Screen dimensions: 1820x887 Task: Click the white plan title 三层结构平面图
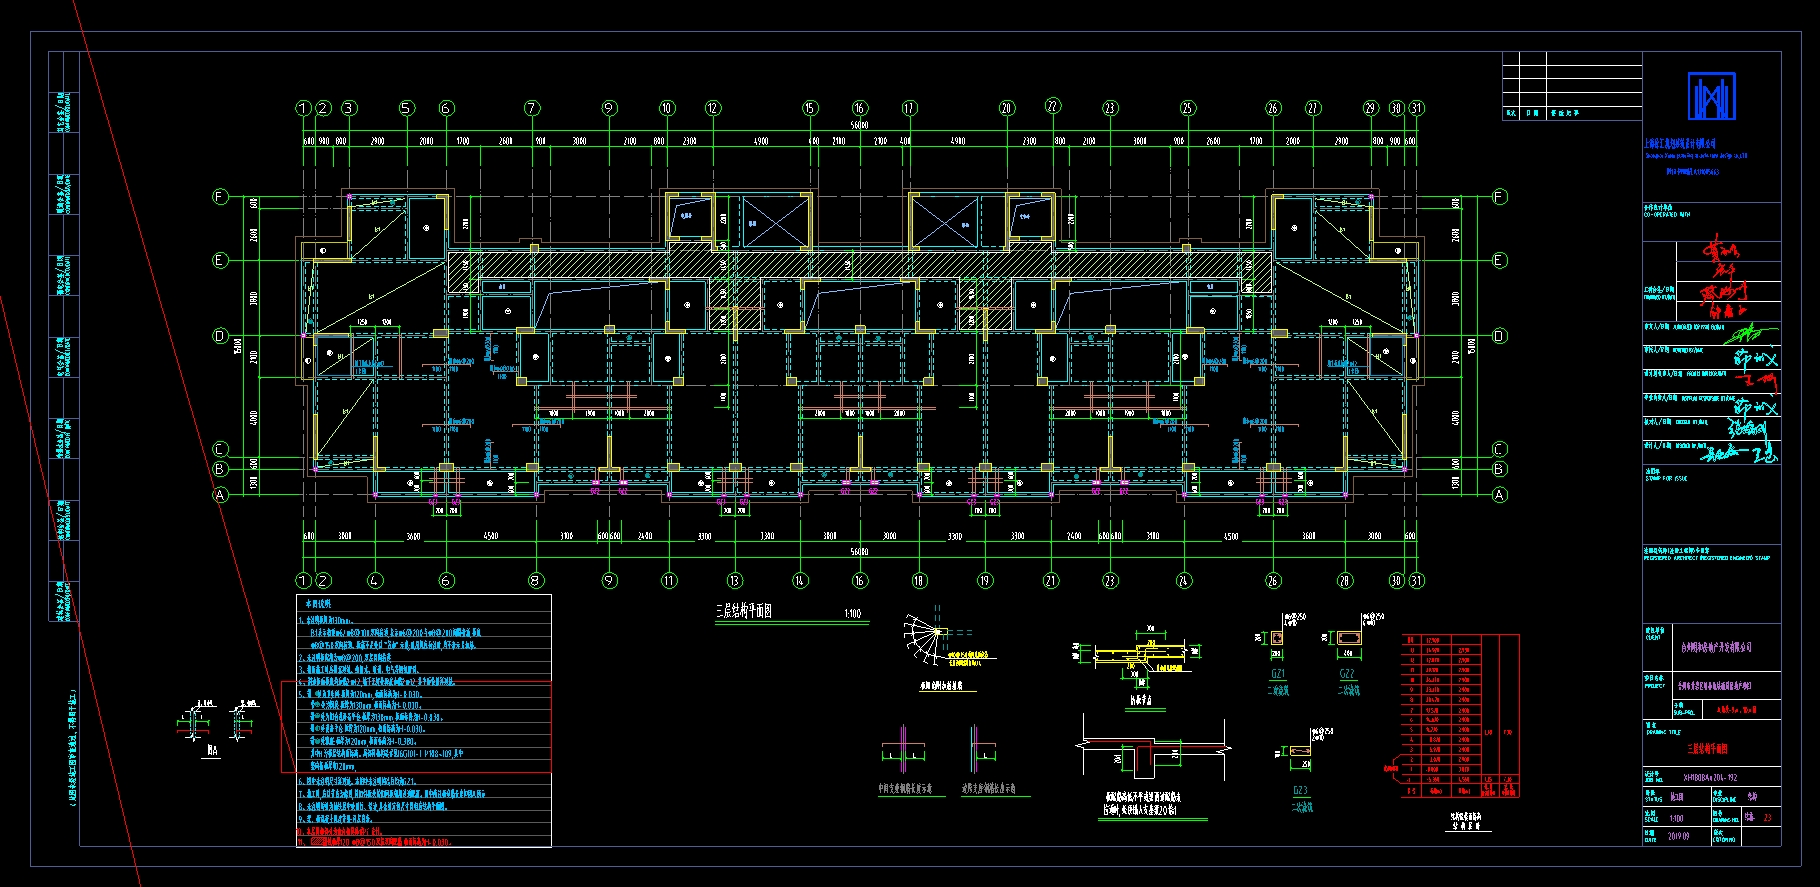744,611
